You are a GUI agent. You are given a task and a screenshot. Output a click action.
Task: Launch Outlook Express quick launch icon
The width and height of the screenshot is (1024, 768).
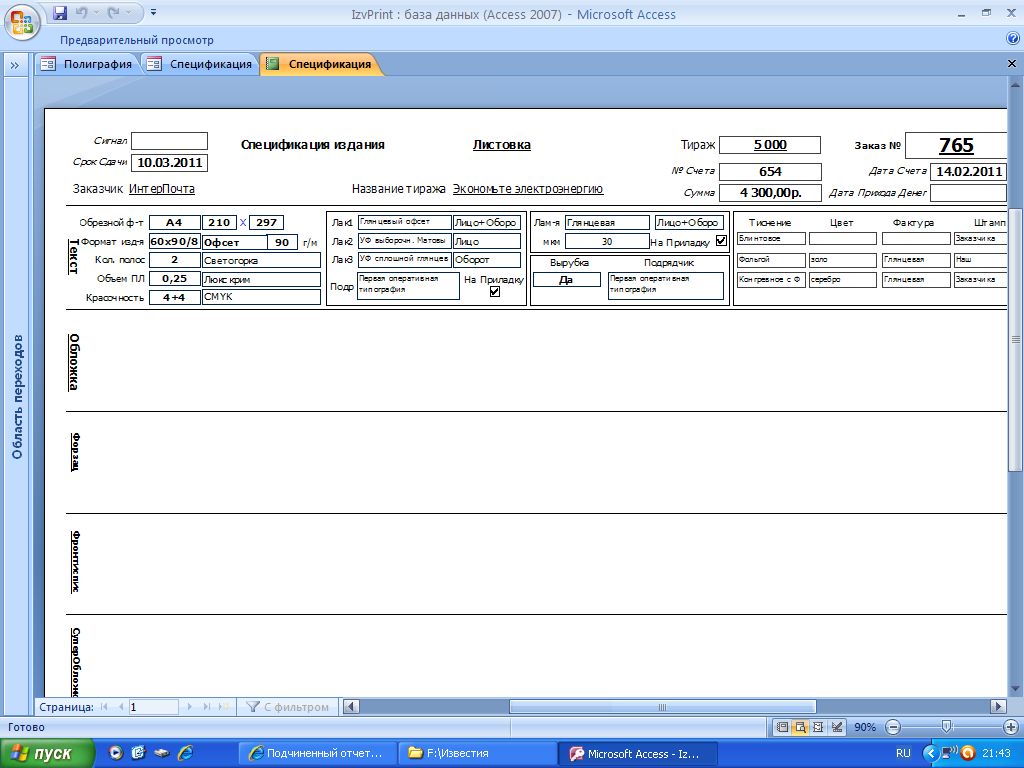138,753
